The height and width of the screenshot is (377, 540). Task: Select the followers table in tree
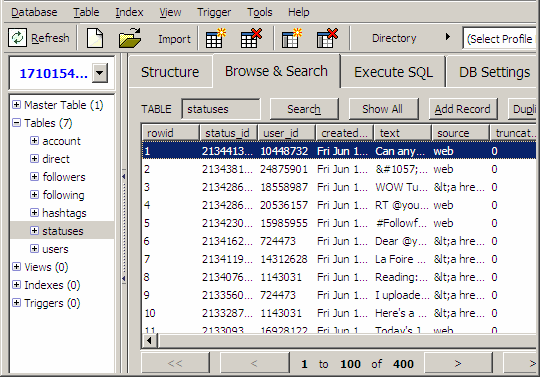pyautogui.click(x=64, y=177)
